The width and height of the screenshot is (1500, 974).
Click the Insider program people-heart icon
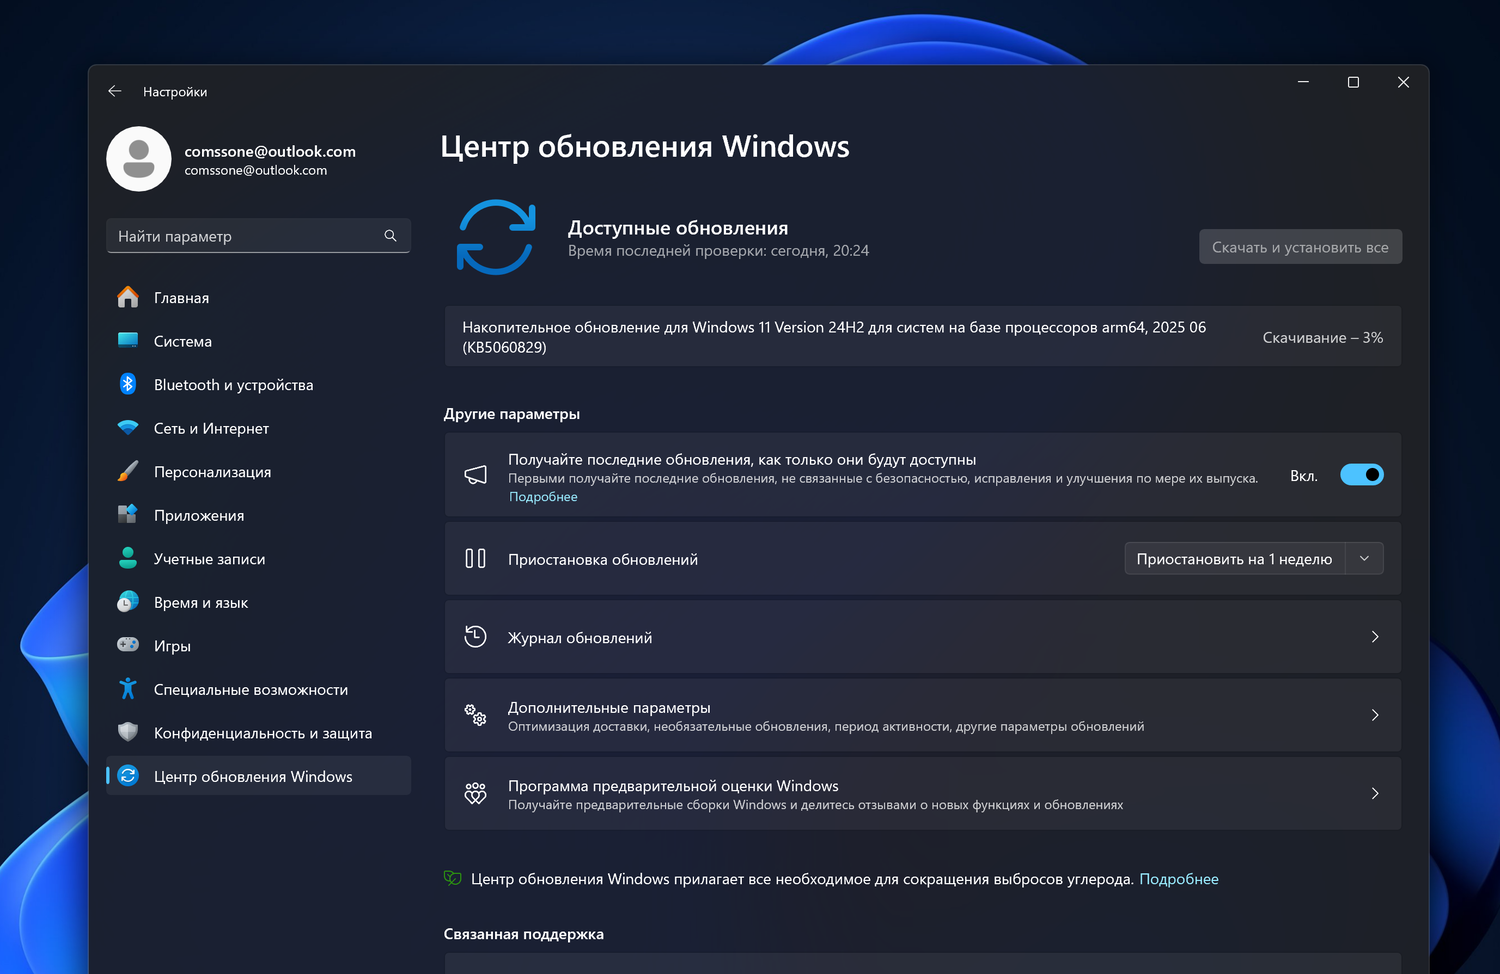click(476, 793)
